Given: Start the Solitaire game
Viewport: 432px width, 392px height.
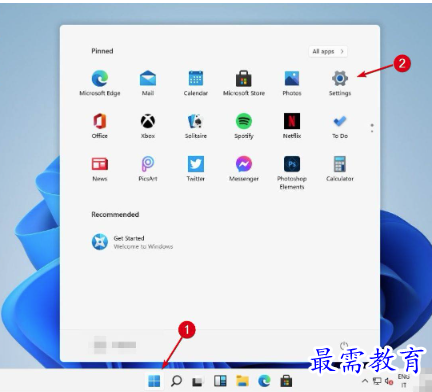Looking at the screenshot, I should (x=196, y=126).
